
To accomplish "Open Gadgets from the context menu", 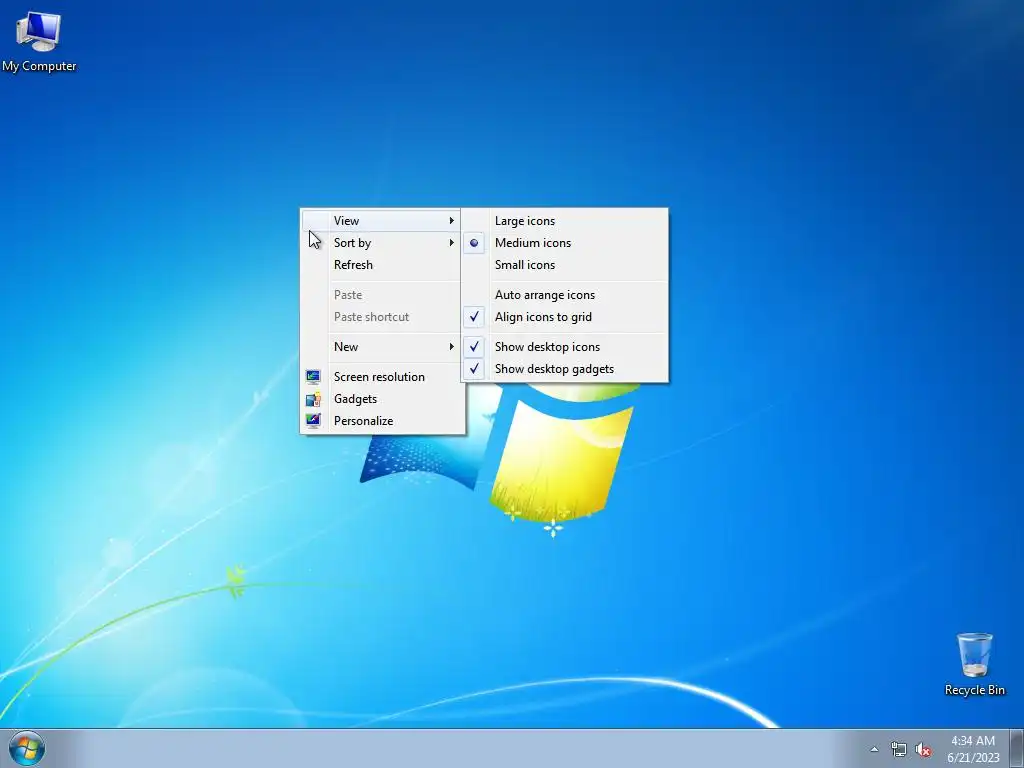I will 382,399.
